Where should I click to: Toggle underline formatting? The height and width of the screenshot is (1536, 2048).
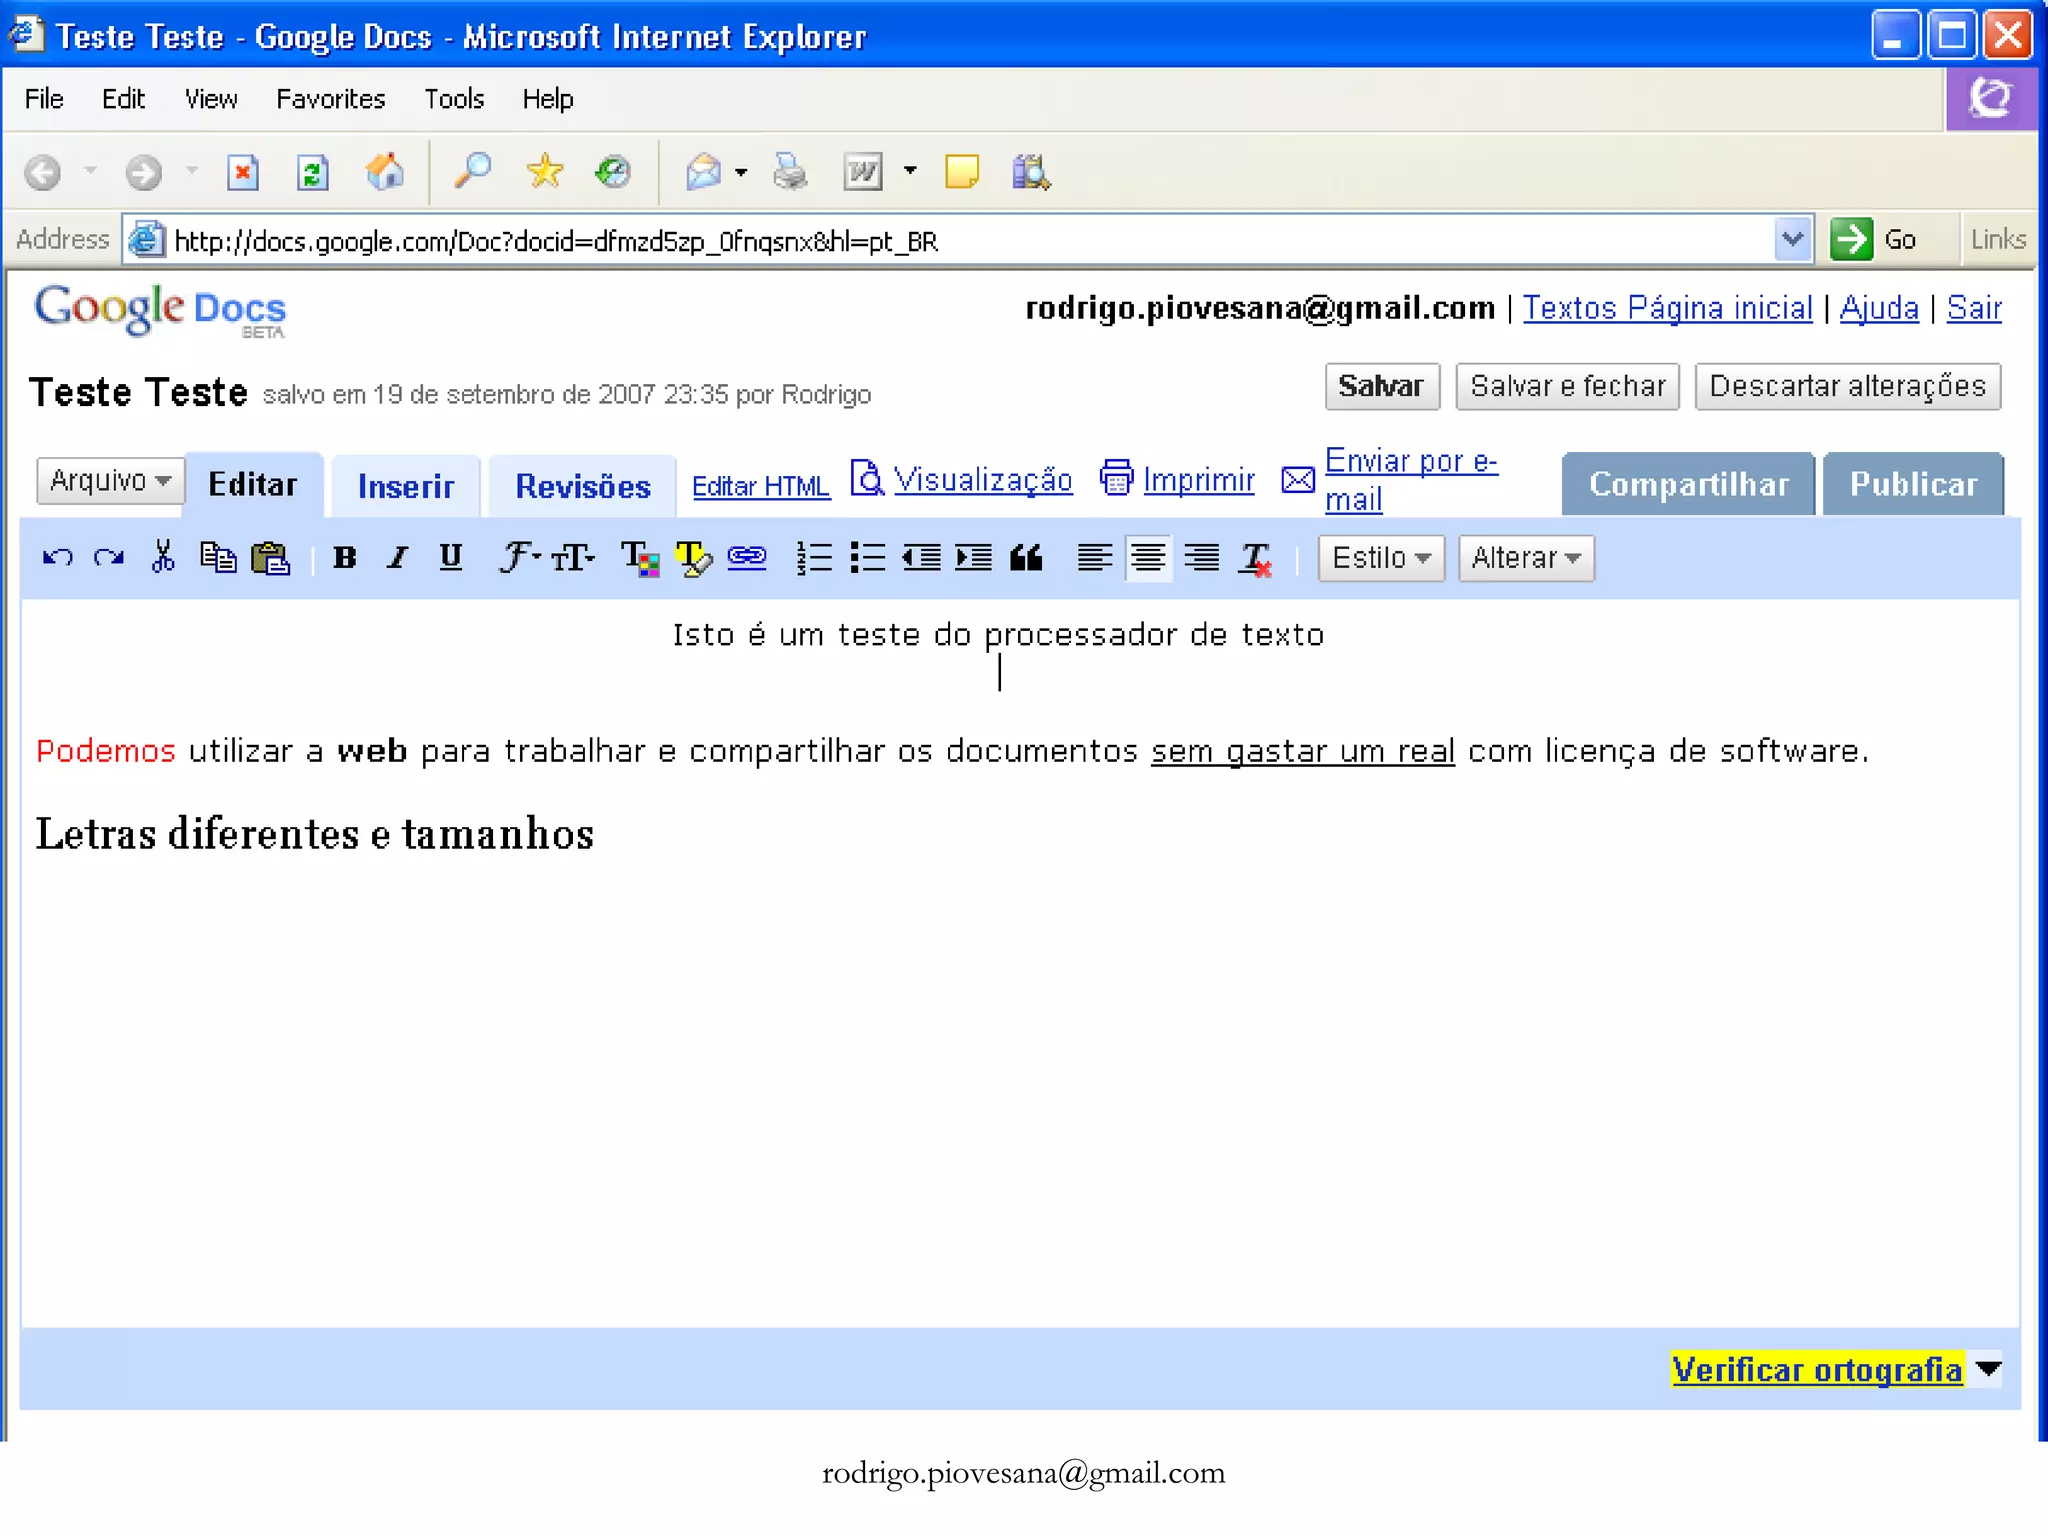pos(451,557)
